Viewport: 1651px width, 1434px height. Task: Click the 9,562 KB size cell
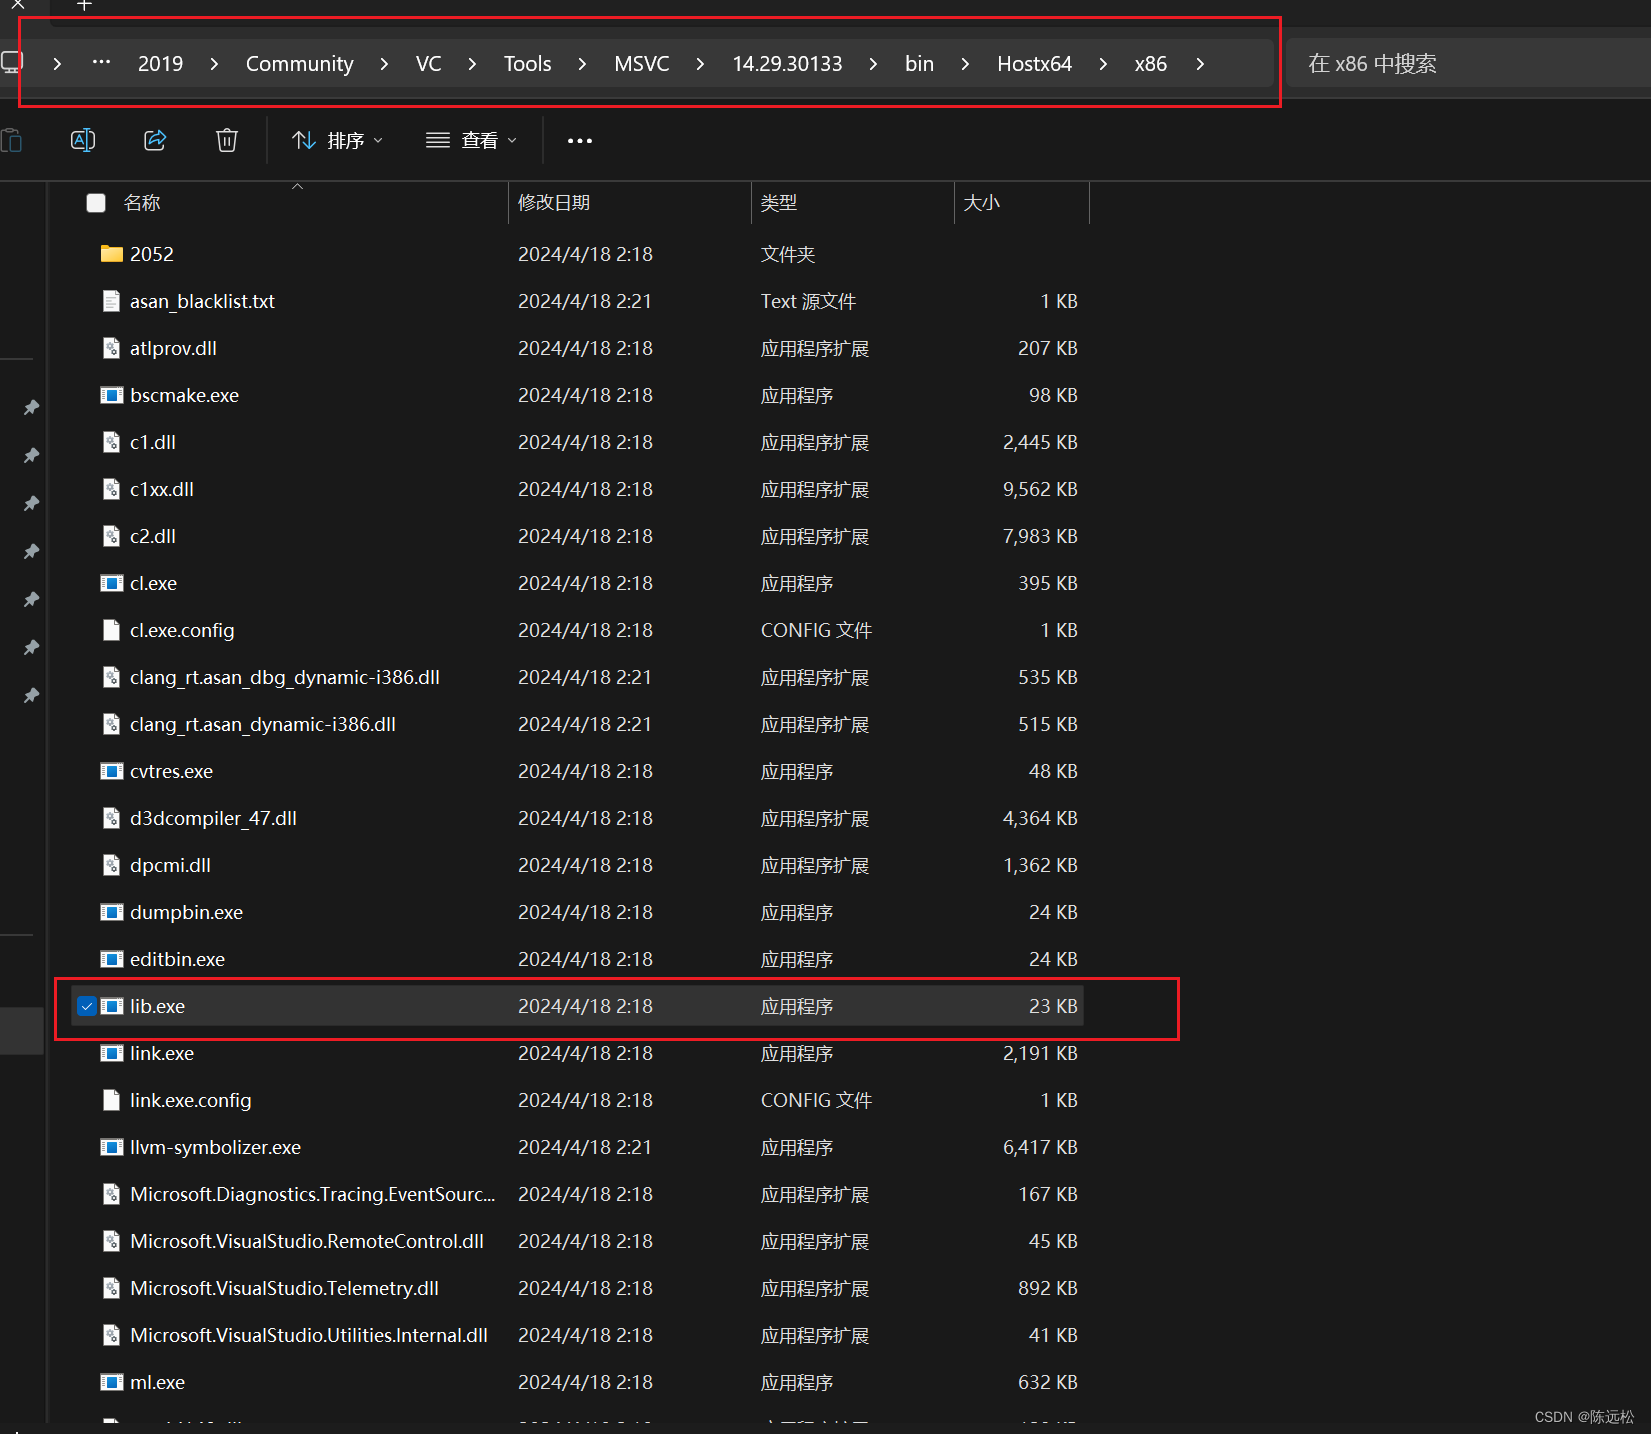(1040, 489)
